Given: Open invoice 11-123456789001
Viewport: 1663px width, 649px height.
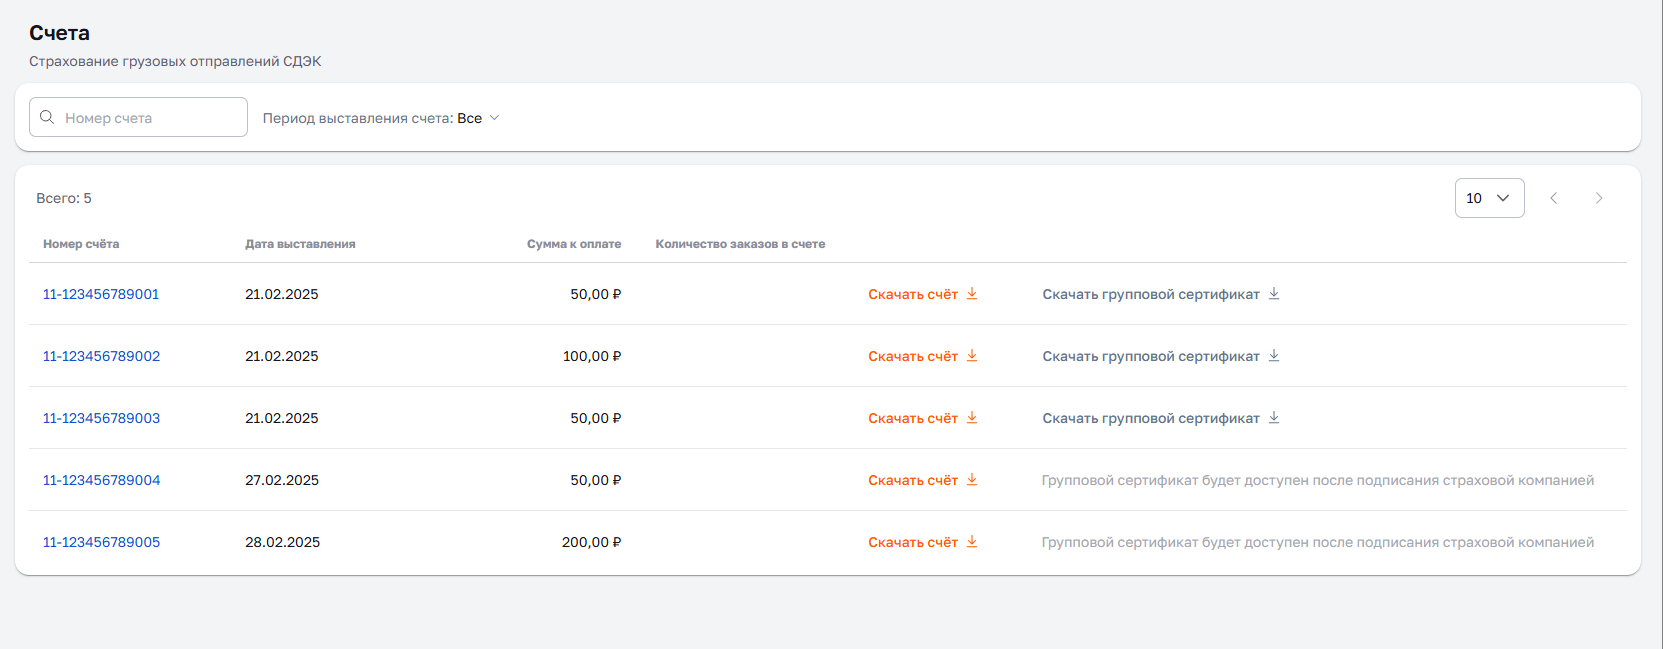Looking at the screenshot, I should [x=101, y=294].
